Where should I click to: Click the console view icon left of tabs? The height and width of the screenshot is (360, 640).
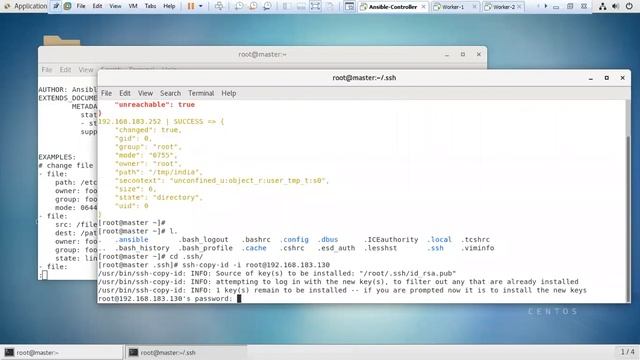(x=349, y=6)
